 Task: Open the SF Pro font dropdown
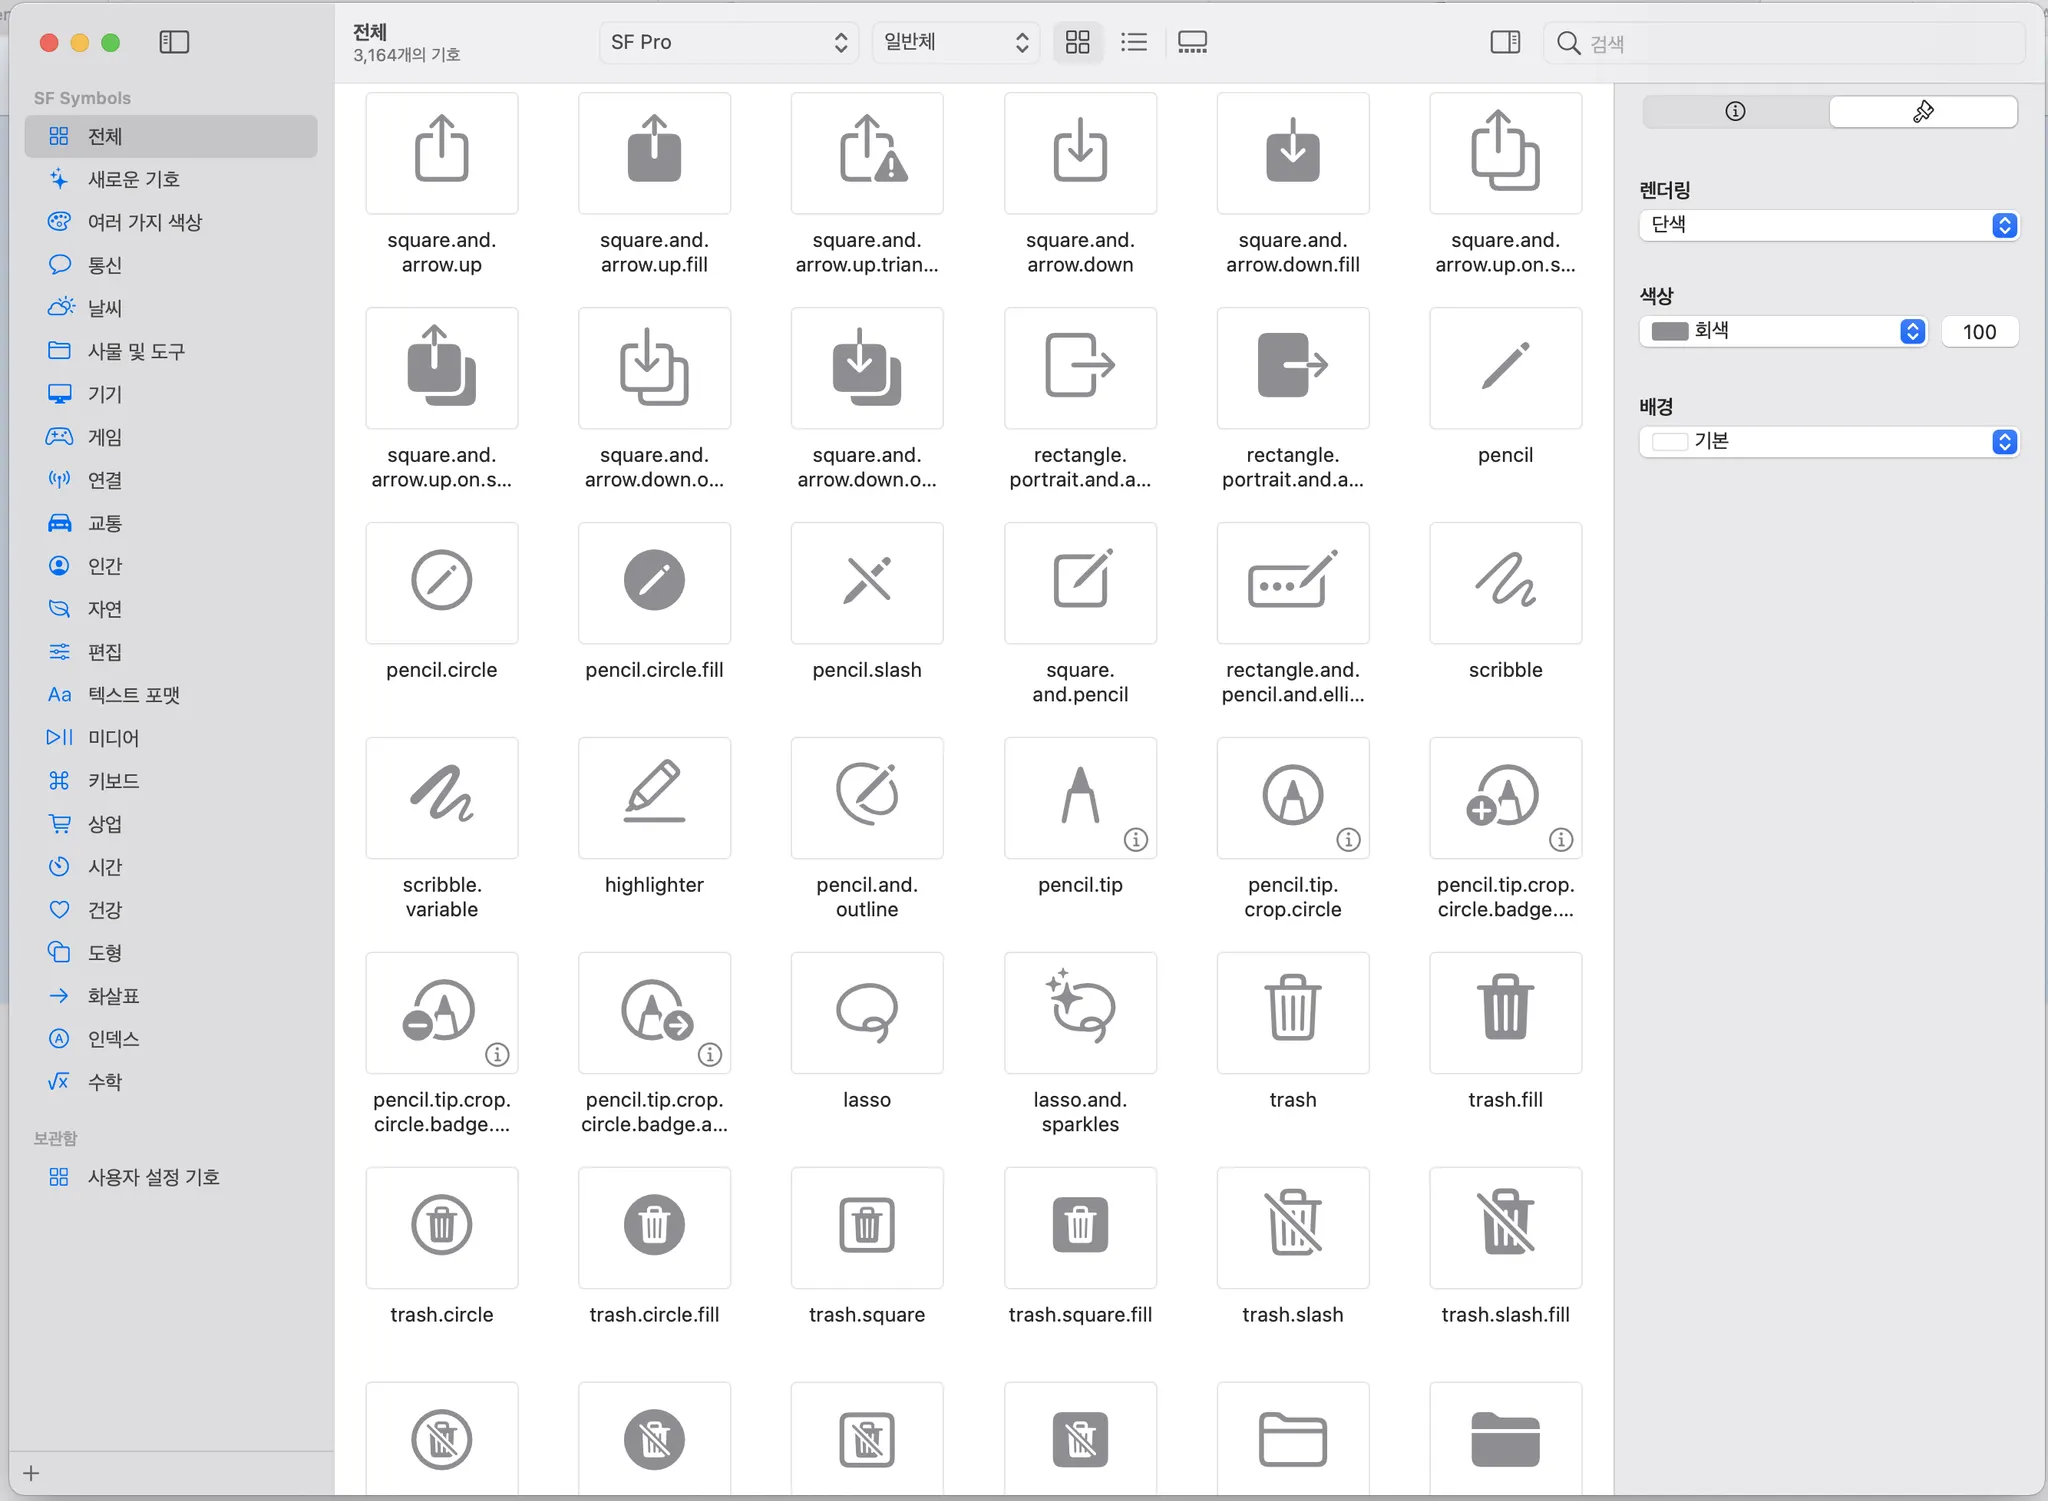coord(728,42)
